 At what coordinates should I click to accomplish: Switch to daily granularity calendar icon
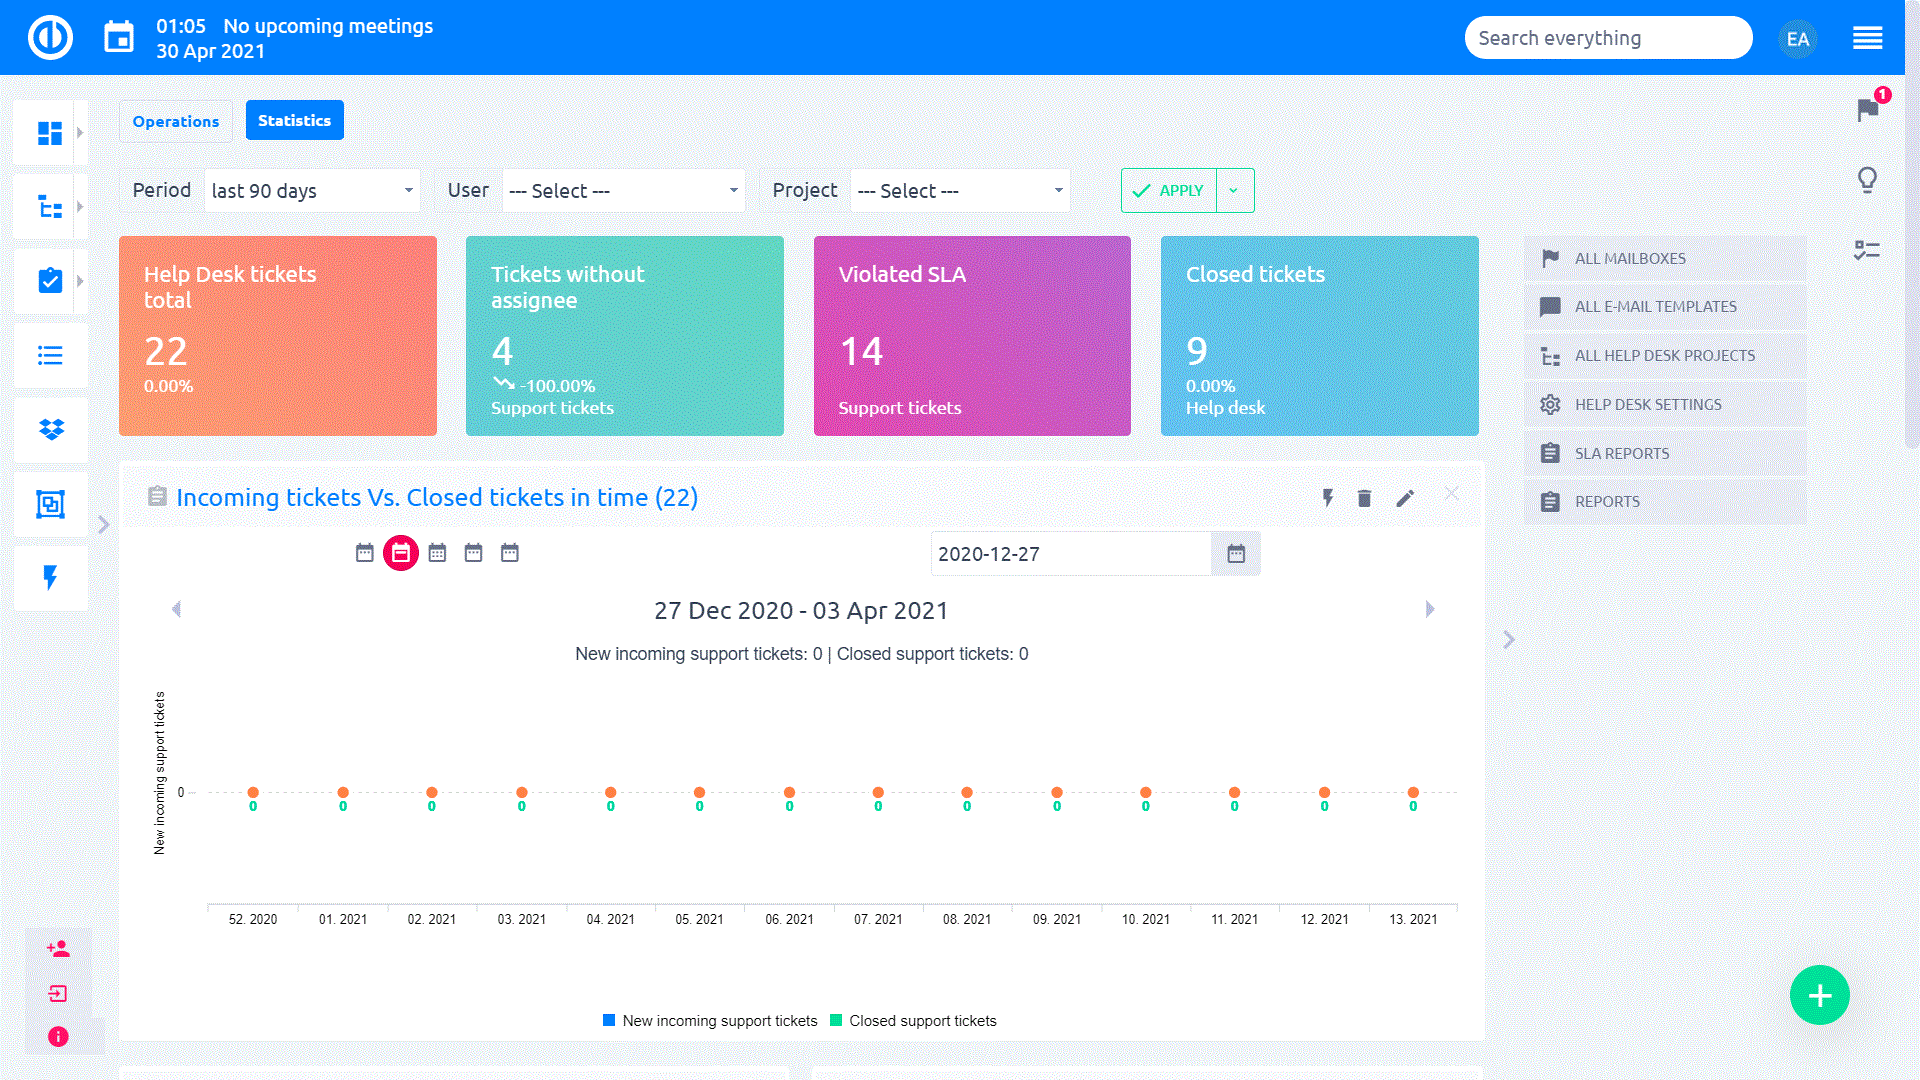tap(364, 552)
